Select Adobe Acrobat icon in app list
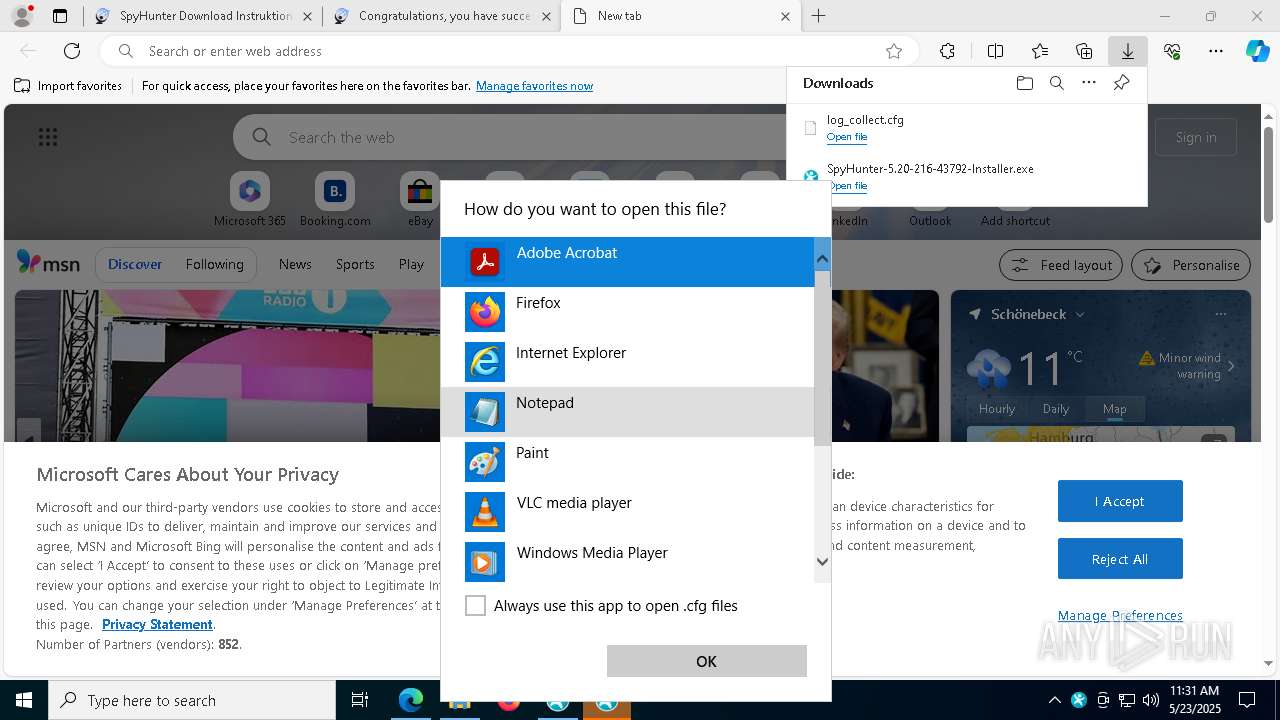This screenshot has width=1280, height=720. coord(485,262)
